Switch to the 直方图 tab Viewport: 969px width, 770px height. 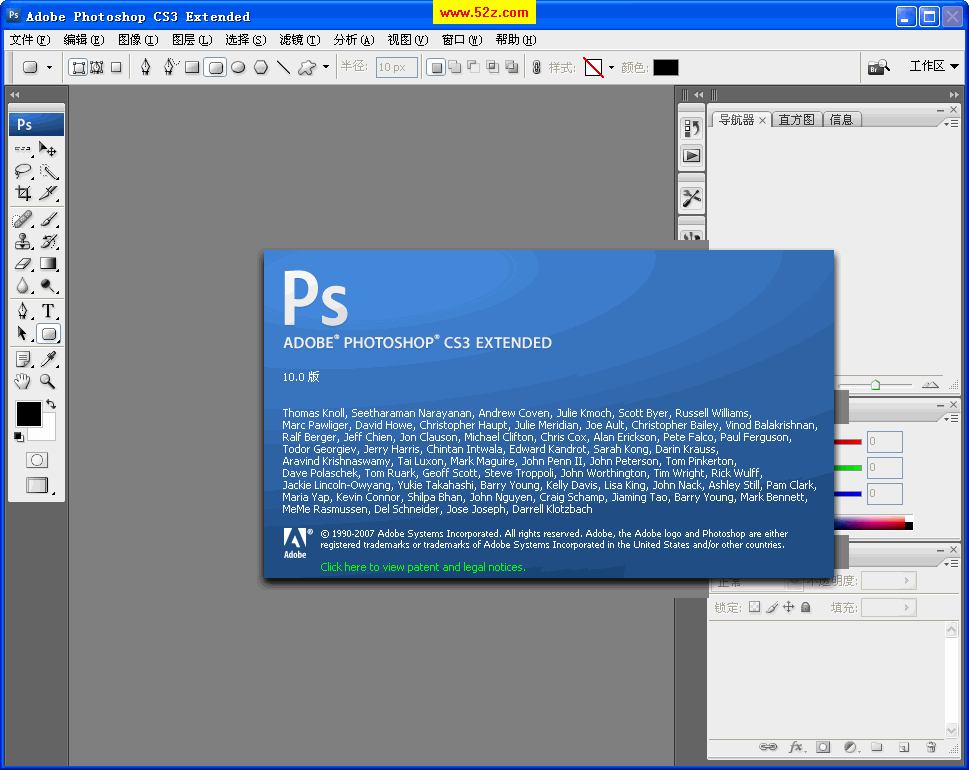point(797,120)
